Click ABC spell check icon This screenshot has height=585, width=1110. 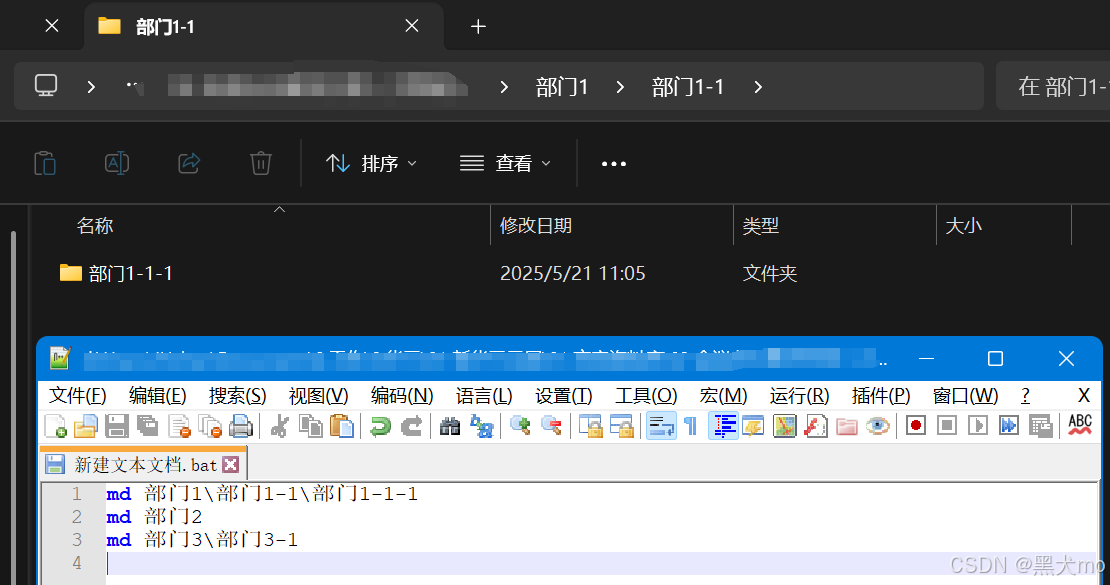(x=1080, y=425)
